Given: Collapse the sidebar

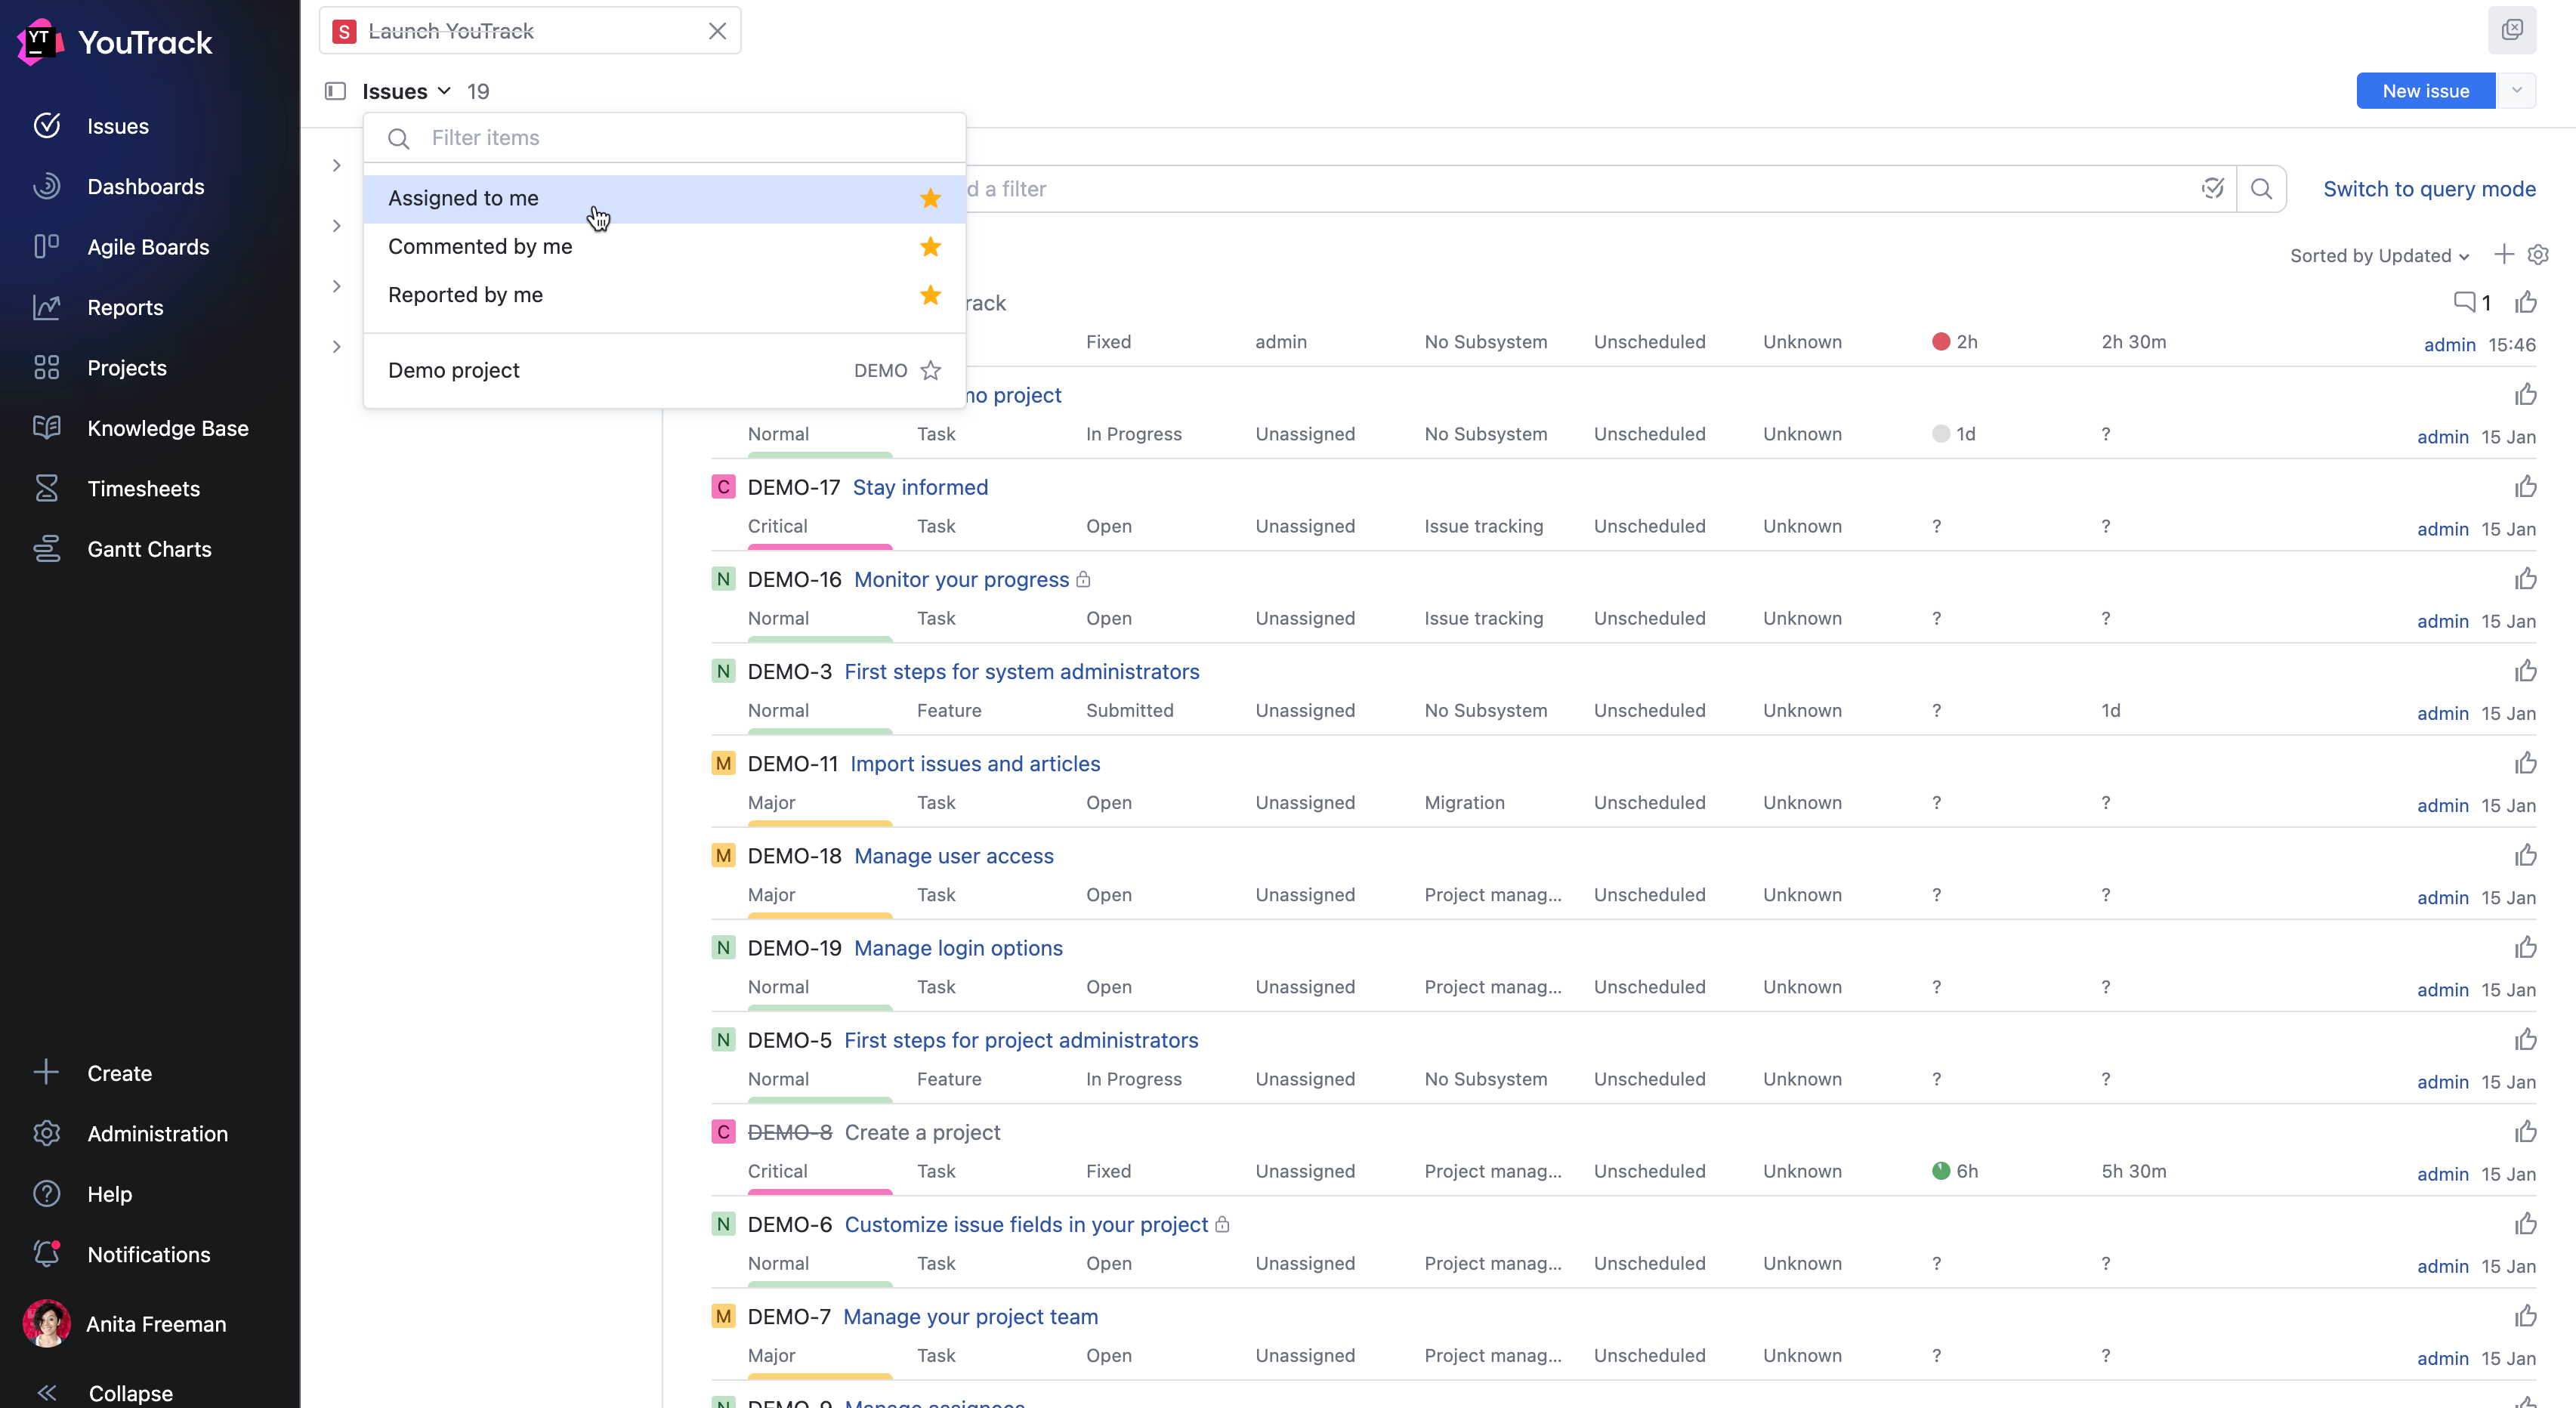Looking at the screenshot, I should pos(105,1393).
